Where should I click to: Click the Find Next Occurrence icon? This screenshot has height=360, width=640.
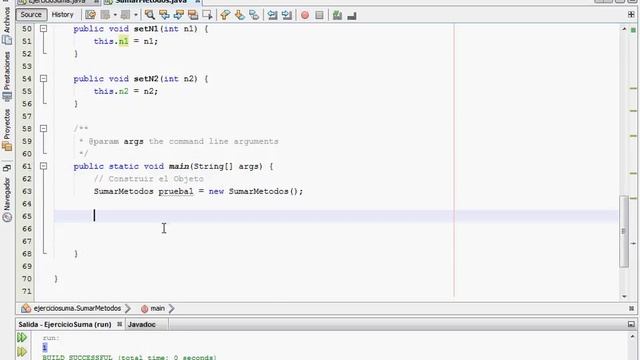point(178,15)
